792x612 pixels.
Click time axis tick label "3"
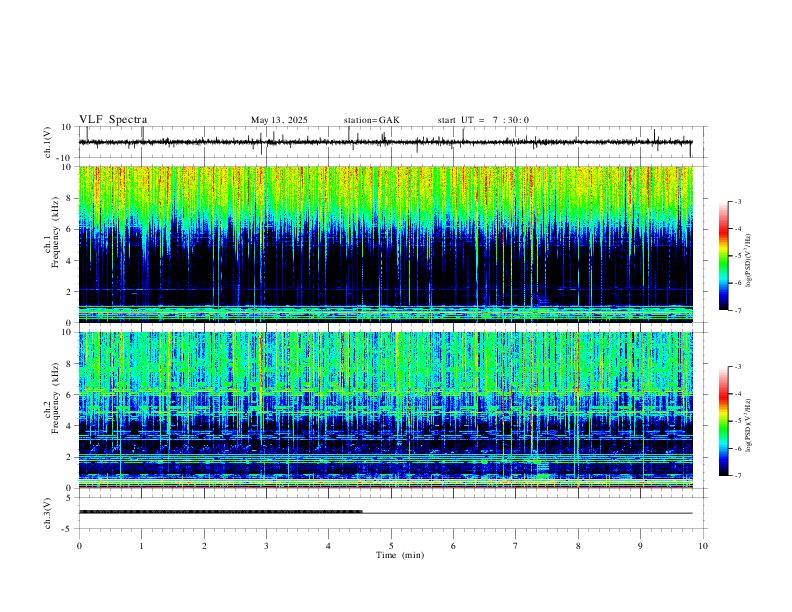point(266,546)
